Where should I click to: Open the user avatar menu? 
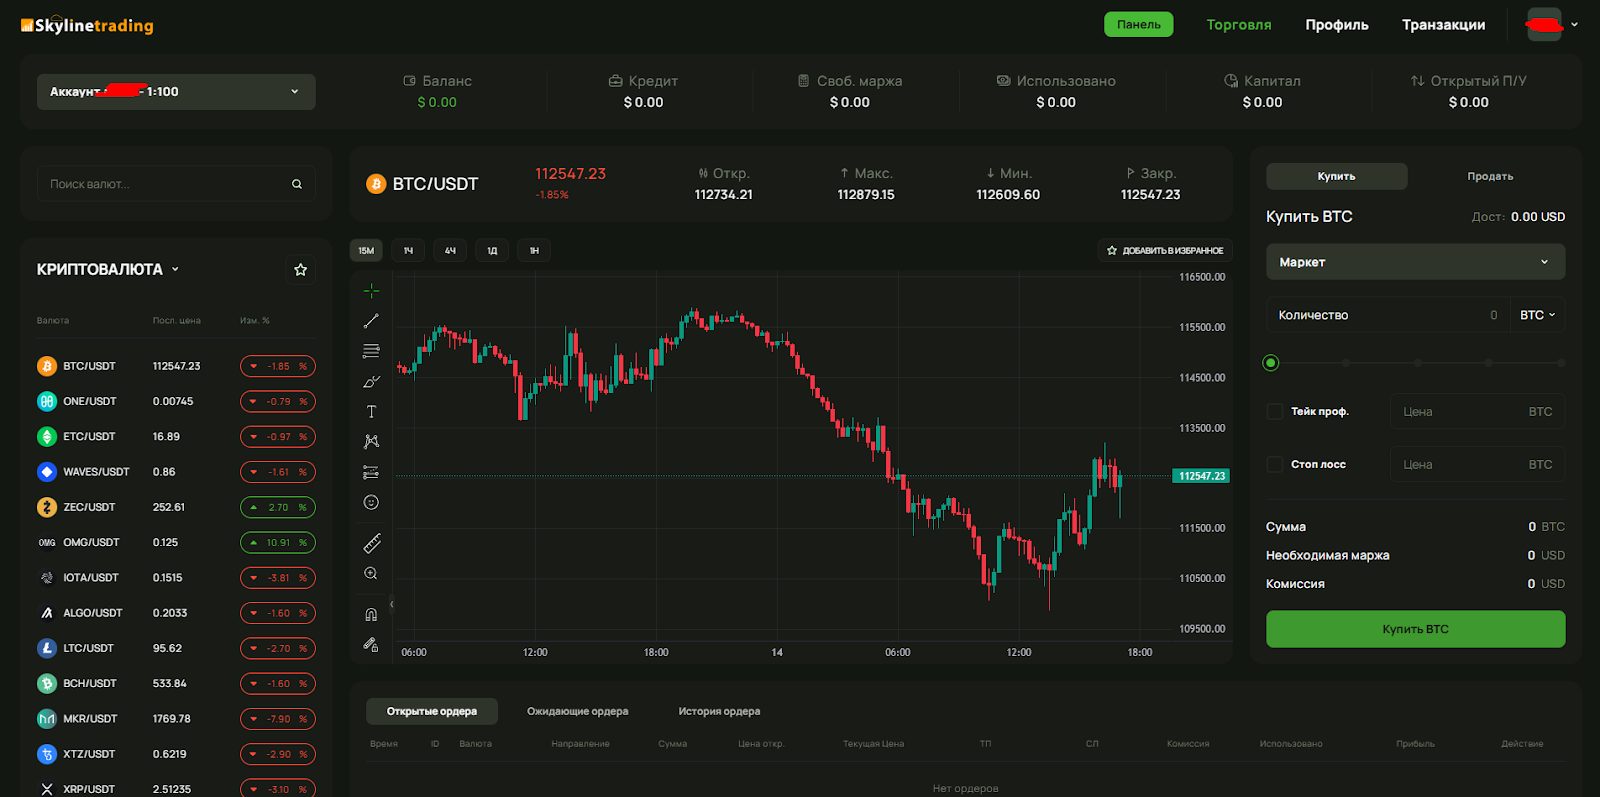click(x=1544, y=24)
